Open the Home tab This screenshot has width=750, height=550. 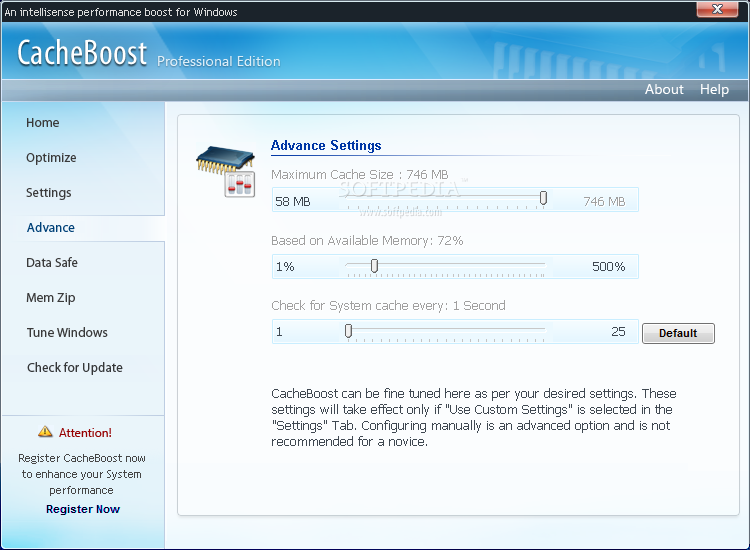(x=43, y=122)
